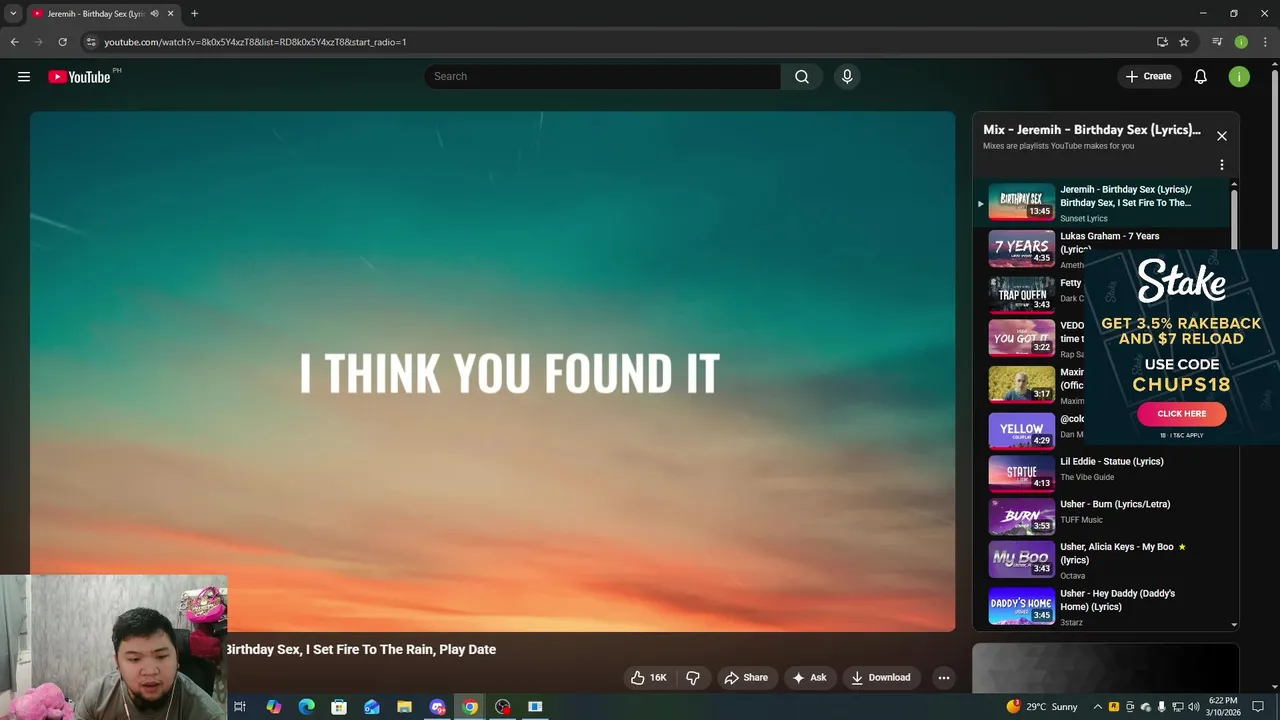Click The Vibe Guide channel name
Viewport: 1280px width, 720px height.
pos(1087,478)
